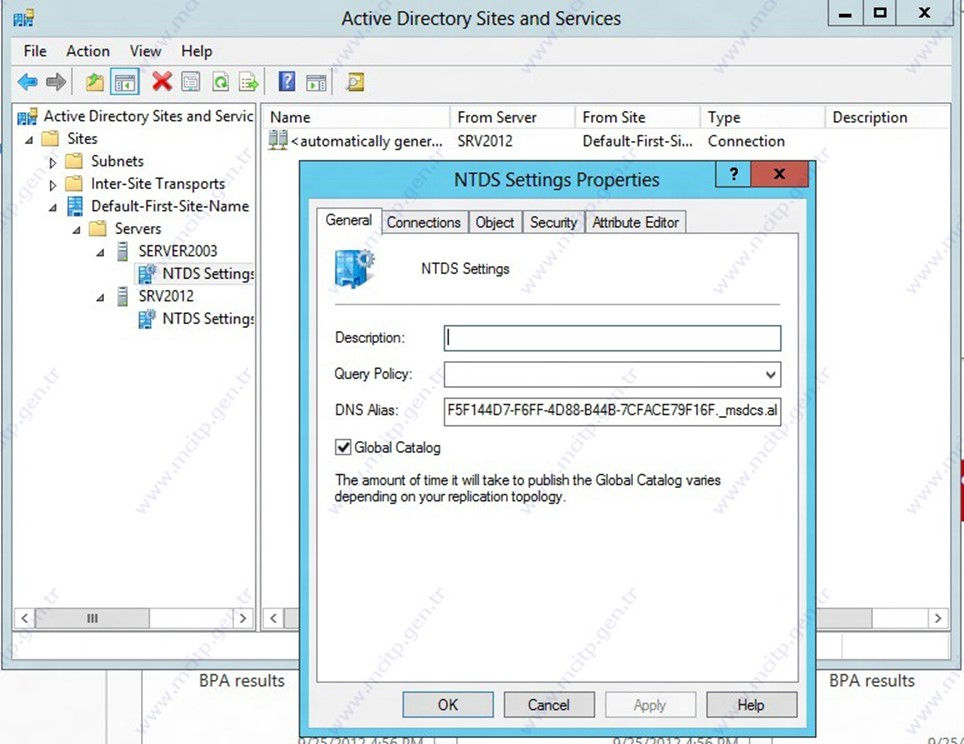Toggle Show/Hide Console Tree toolbar icon
Image resolution: width=964 pixels, height=744 pixels.
pyautogui.click(x=125, y=82)
